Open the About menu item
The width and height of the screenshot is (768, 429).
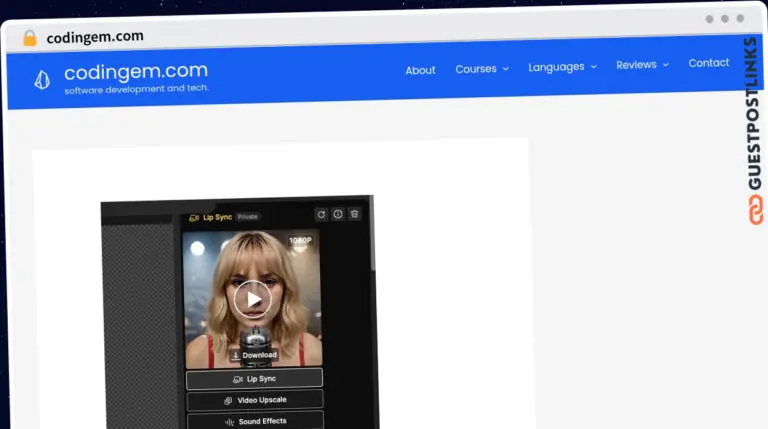click(x=420, y=70)
